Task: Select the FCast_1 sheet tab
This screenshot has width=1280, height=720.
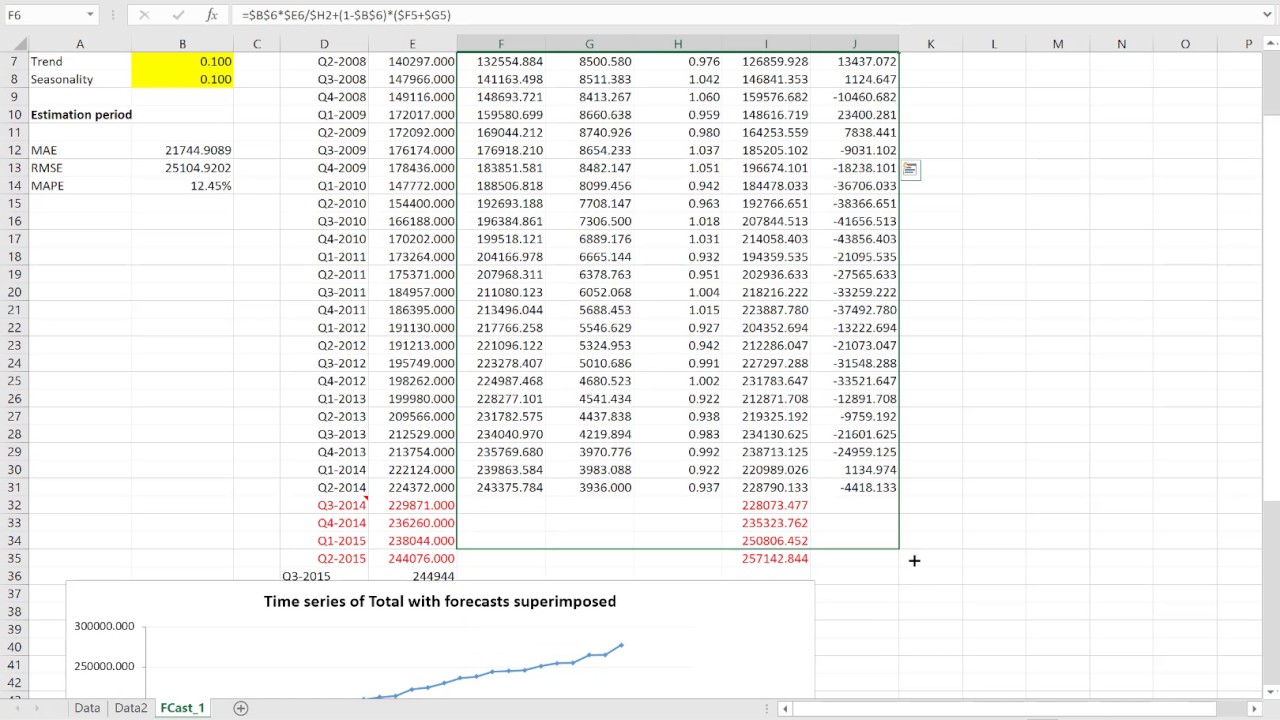Action: 182,708
